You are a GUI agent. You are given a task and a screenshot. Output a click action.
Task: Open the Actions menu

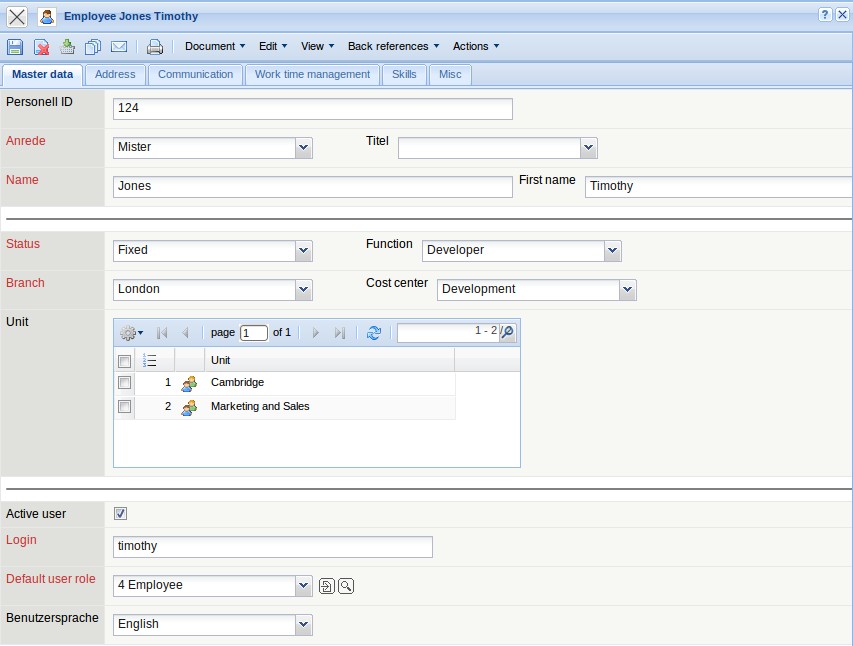click(x=475, y=47)
